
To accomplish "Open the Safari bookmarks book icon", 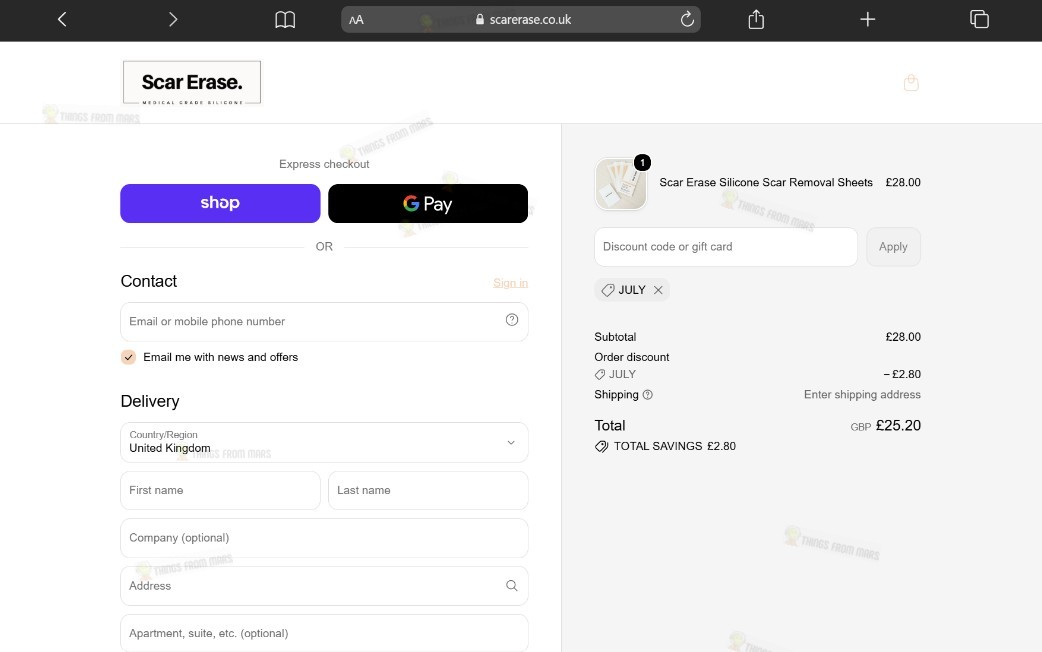I will pos(285,19).
